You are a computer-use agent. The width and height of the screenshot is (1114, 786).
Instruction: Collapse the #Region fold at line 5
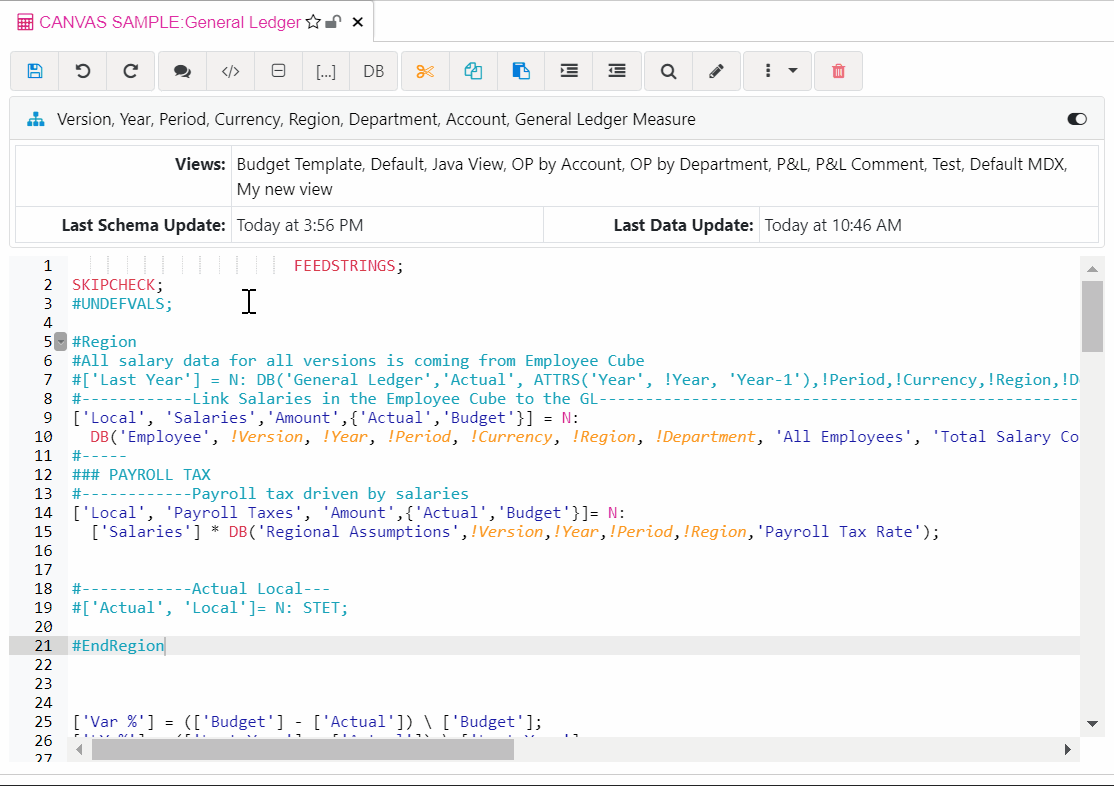point(61,341)
